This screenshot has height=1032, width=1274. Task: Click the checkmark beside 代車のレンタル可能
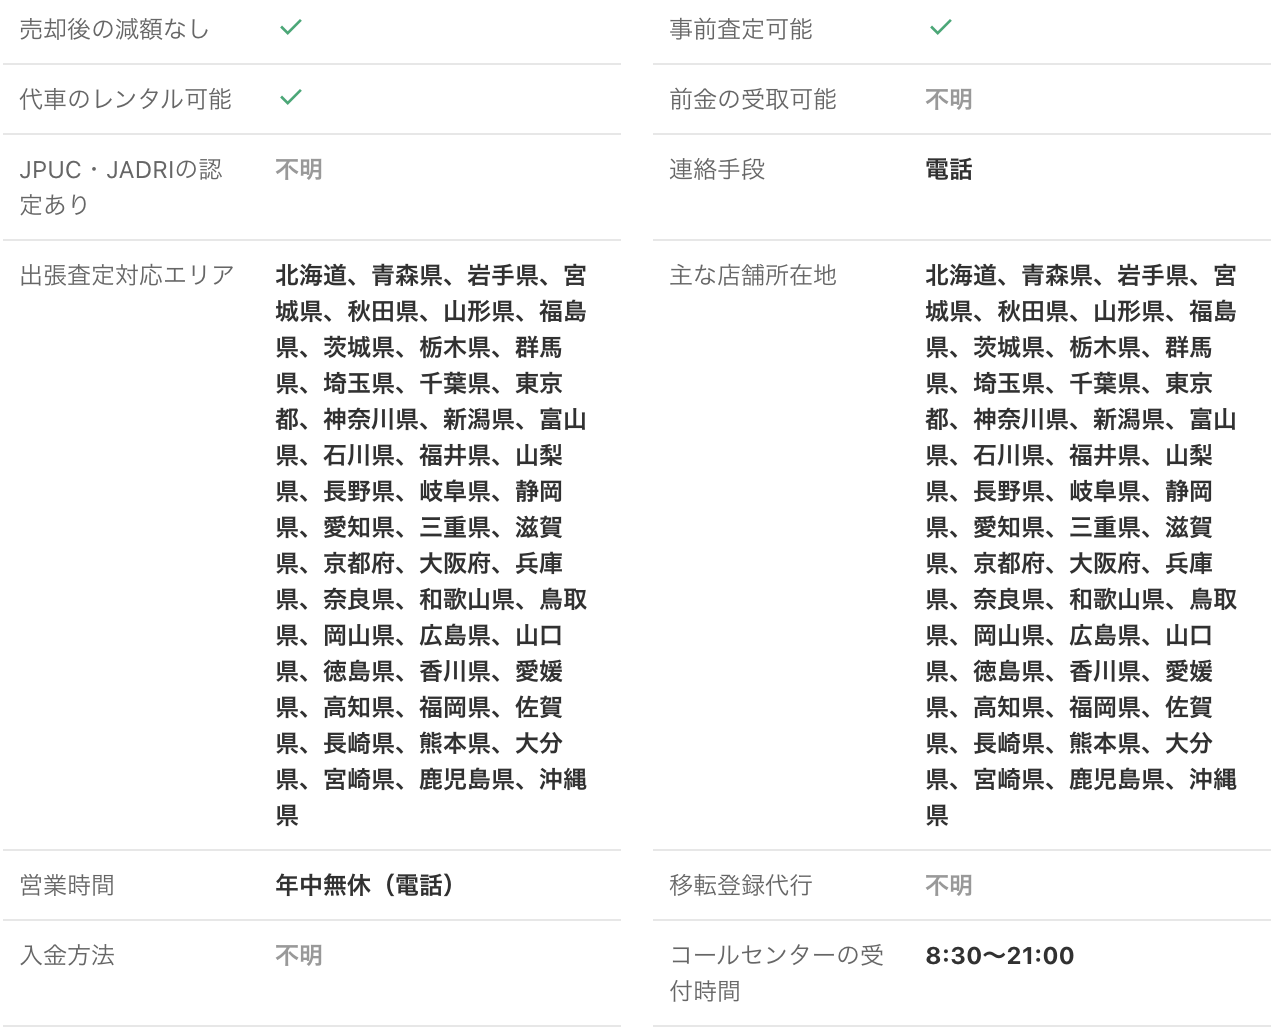(x=290, y=98)
